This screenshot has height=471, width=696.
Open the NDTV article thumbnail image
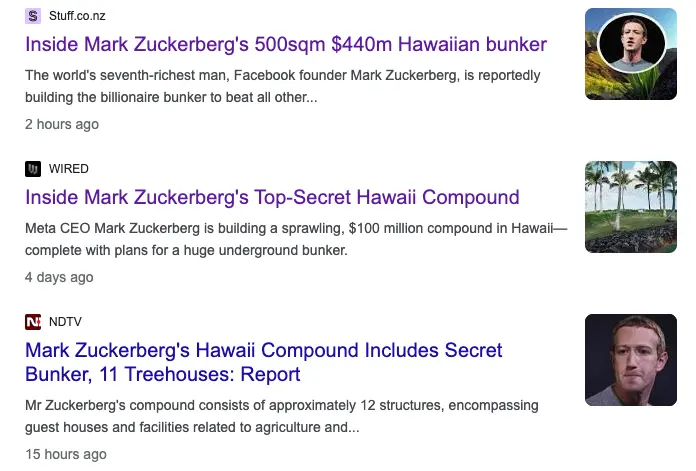[631, 360]
